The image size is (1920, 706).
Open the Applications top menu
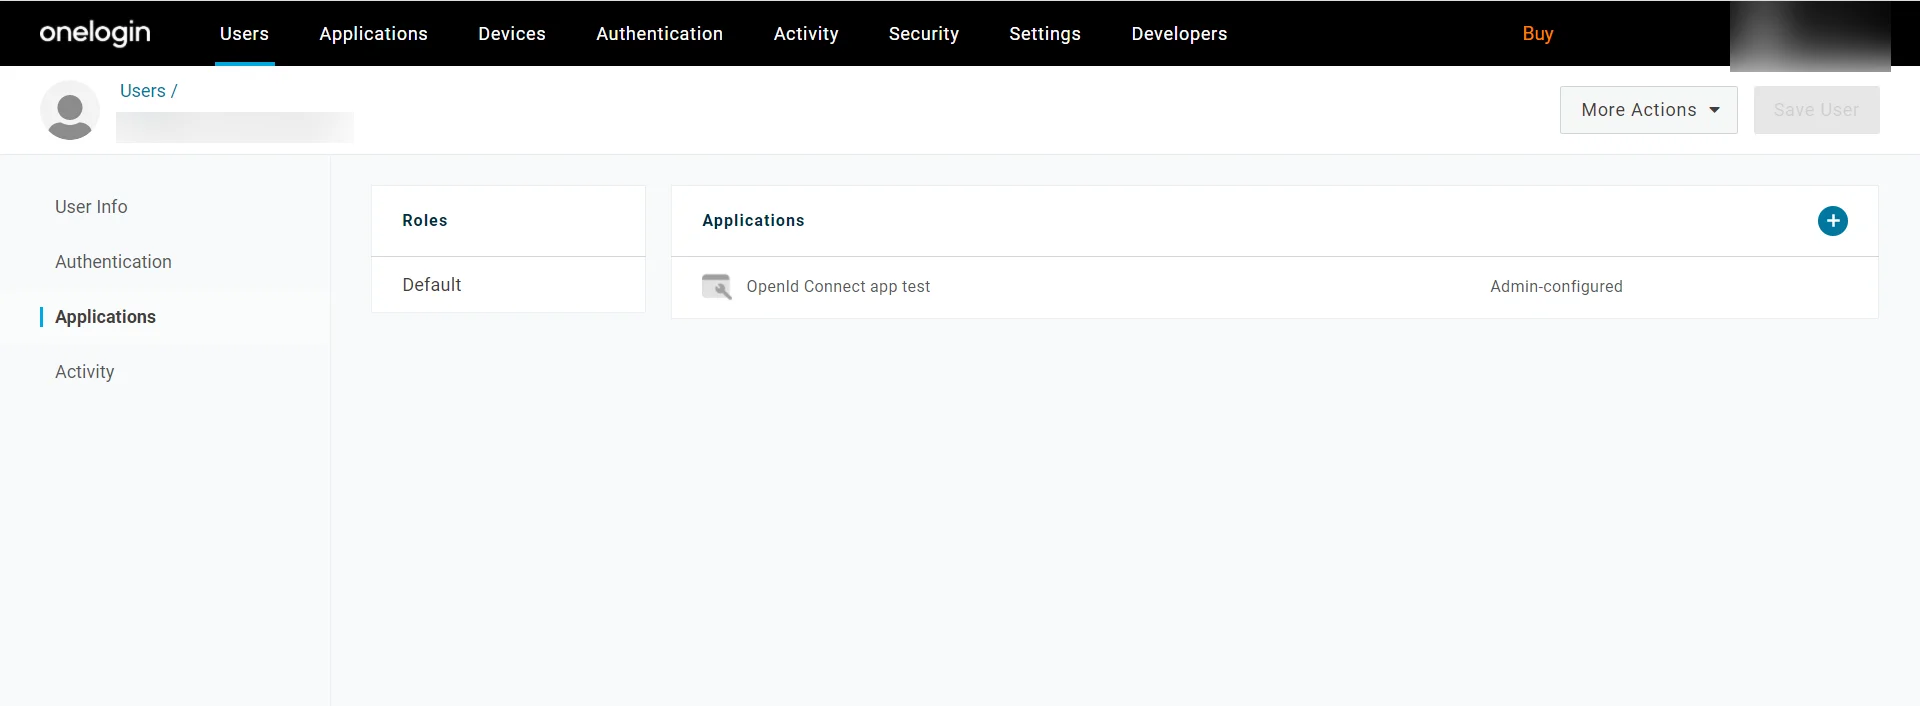click(373, 34)
